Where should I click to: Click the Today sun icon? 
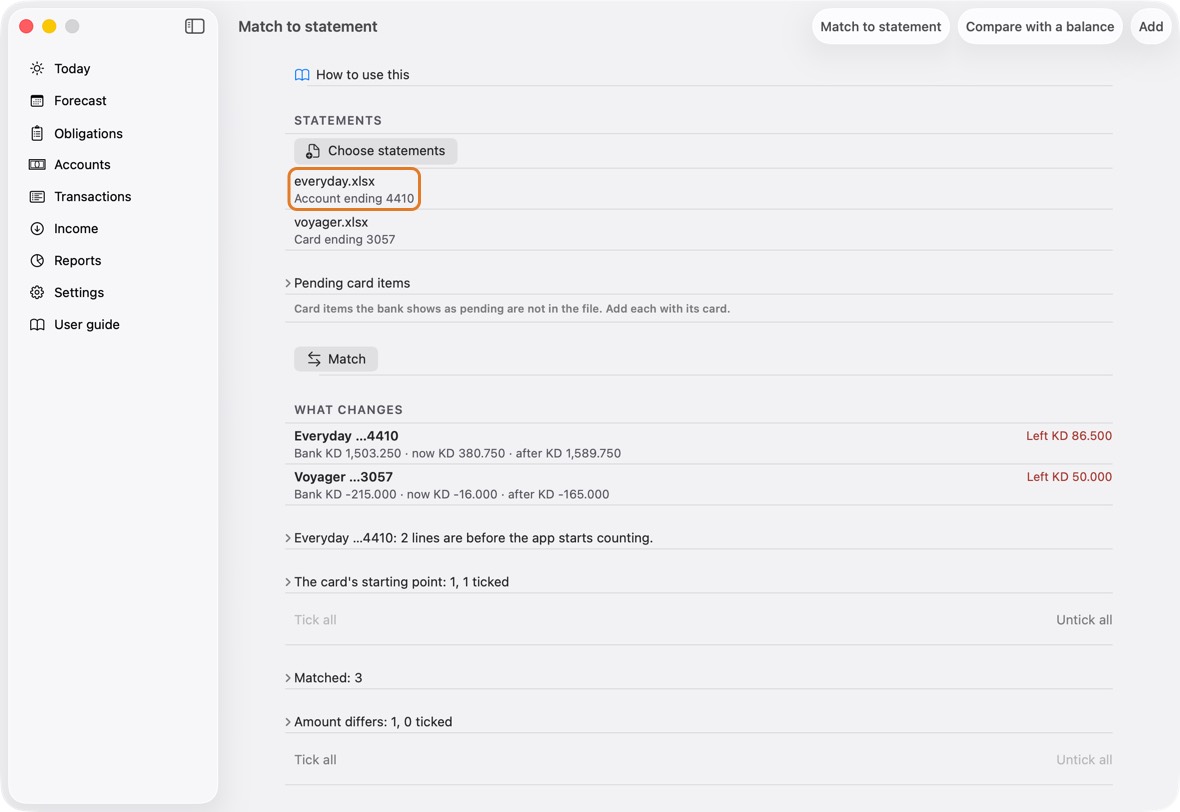[x=37, y=68]
